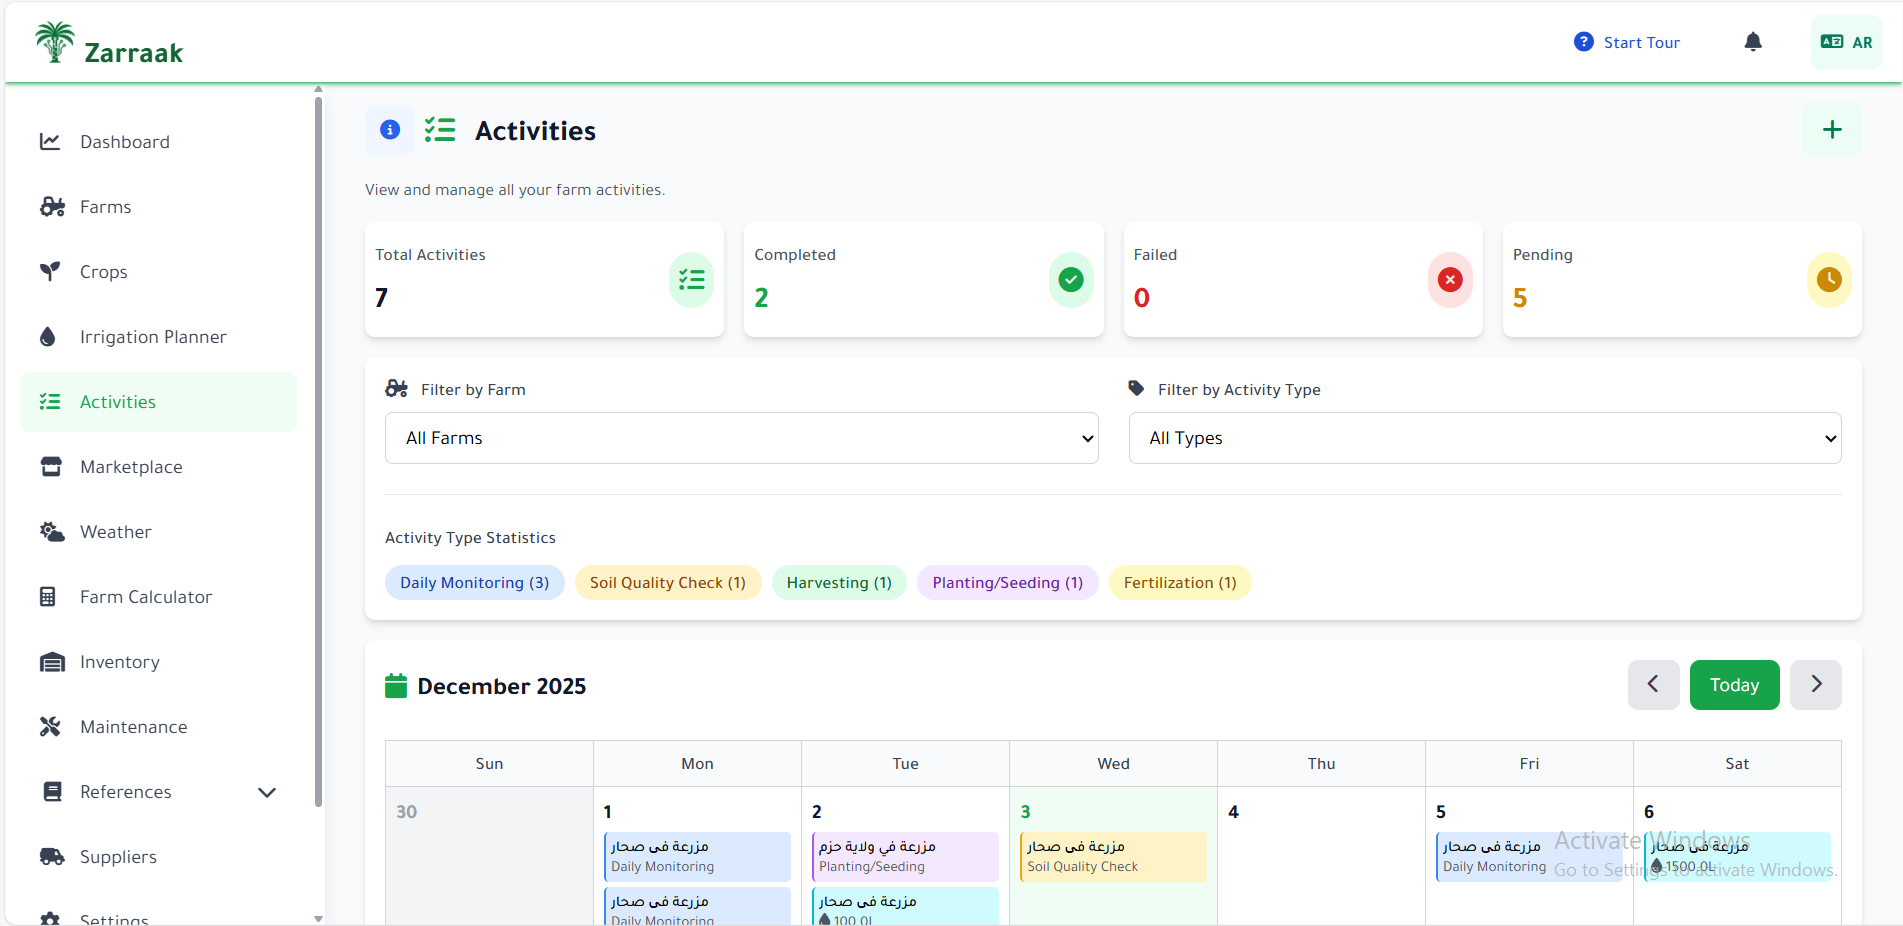
Task: Open the All Farms dropdown
Action: (x=741, y=438)
